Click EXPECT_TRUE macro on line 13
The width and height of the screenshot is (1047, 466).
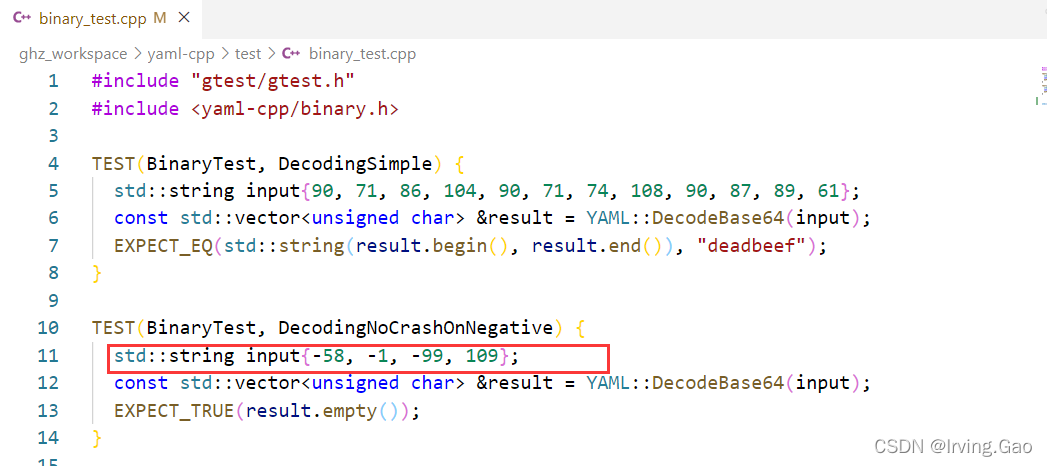coord(174,411)
